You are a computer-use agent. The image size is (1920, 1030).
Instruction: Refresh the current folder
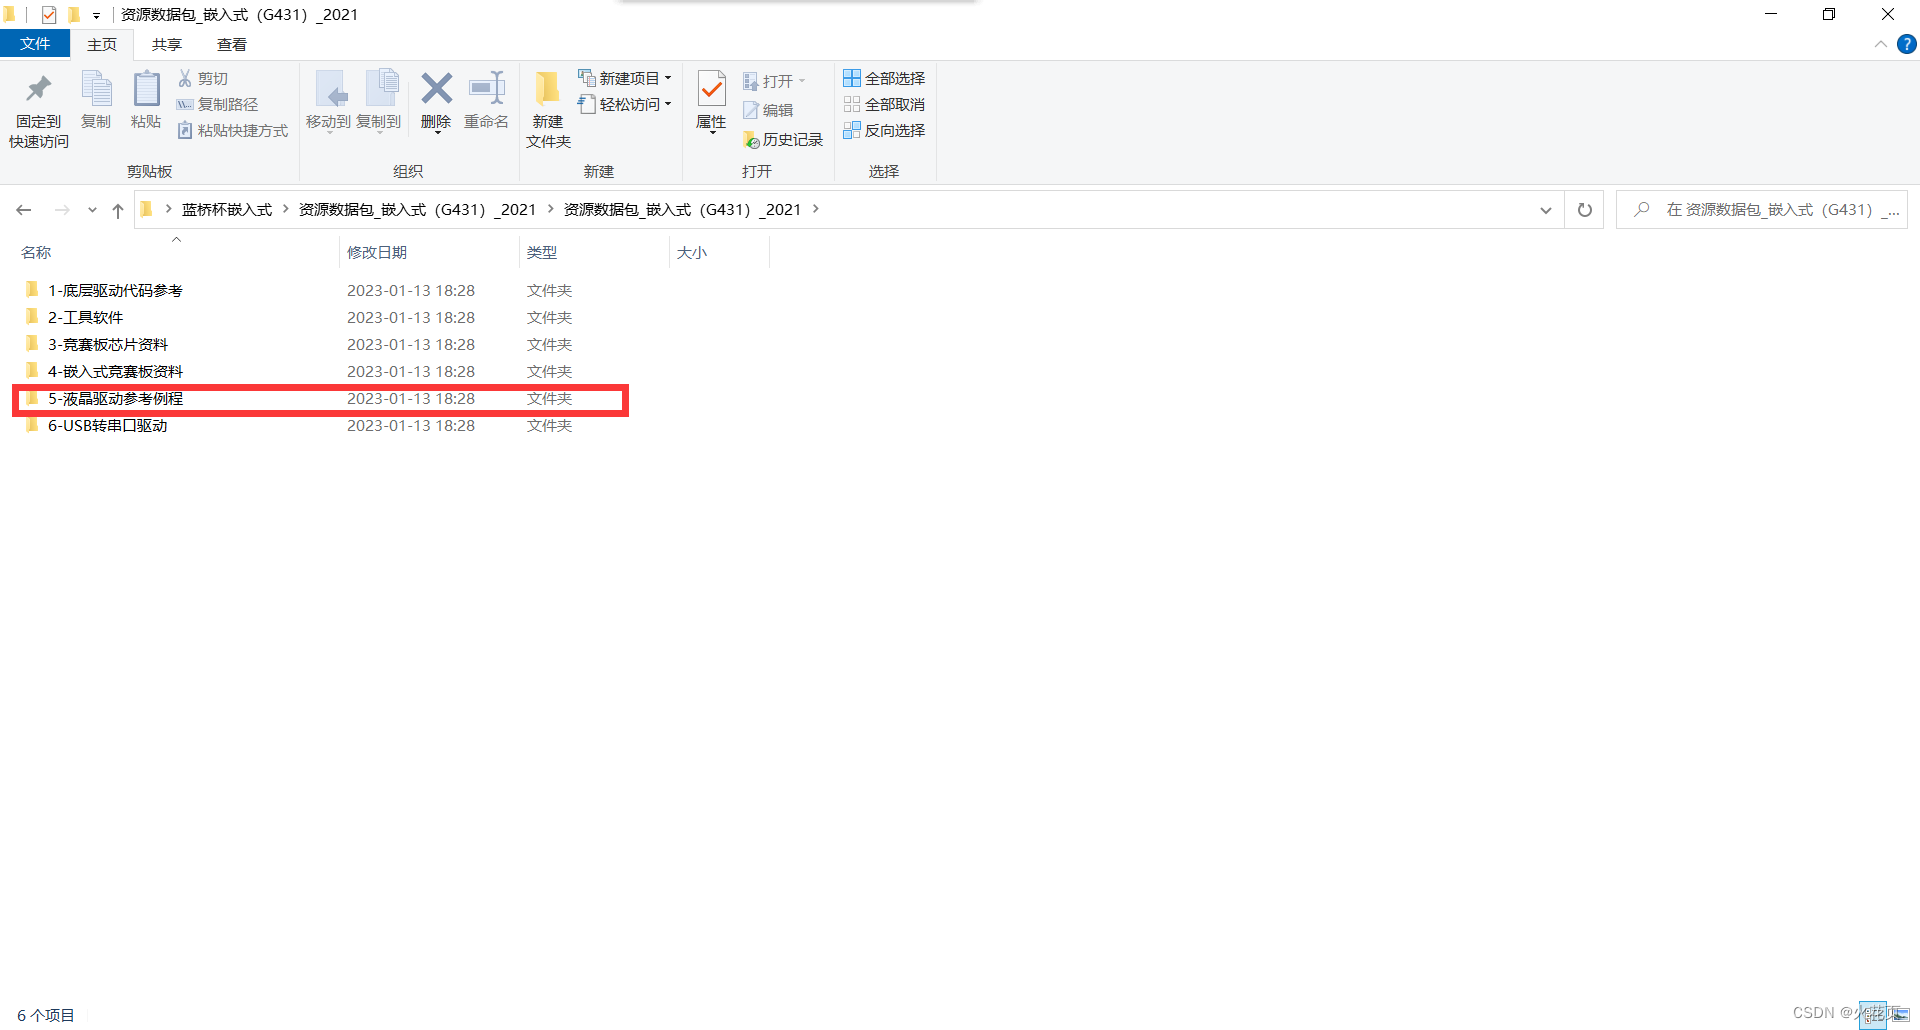click(1585, 210)
